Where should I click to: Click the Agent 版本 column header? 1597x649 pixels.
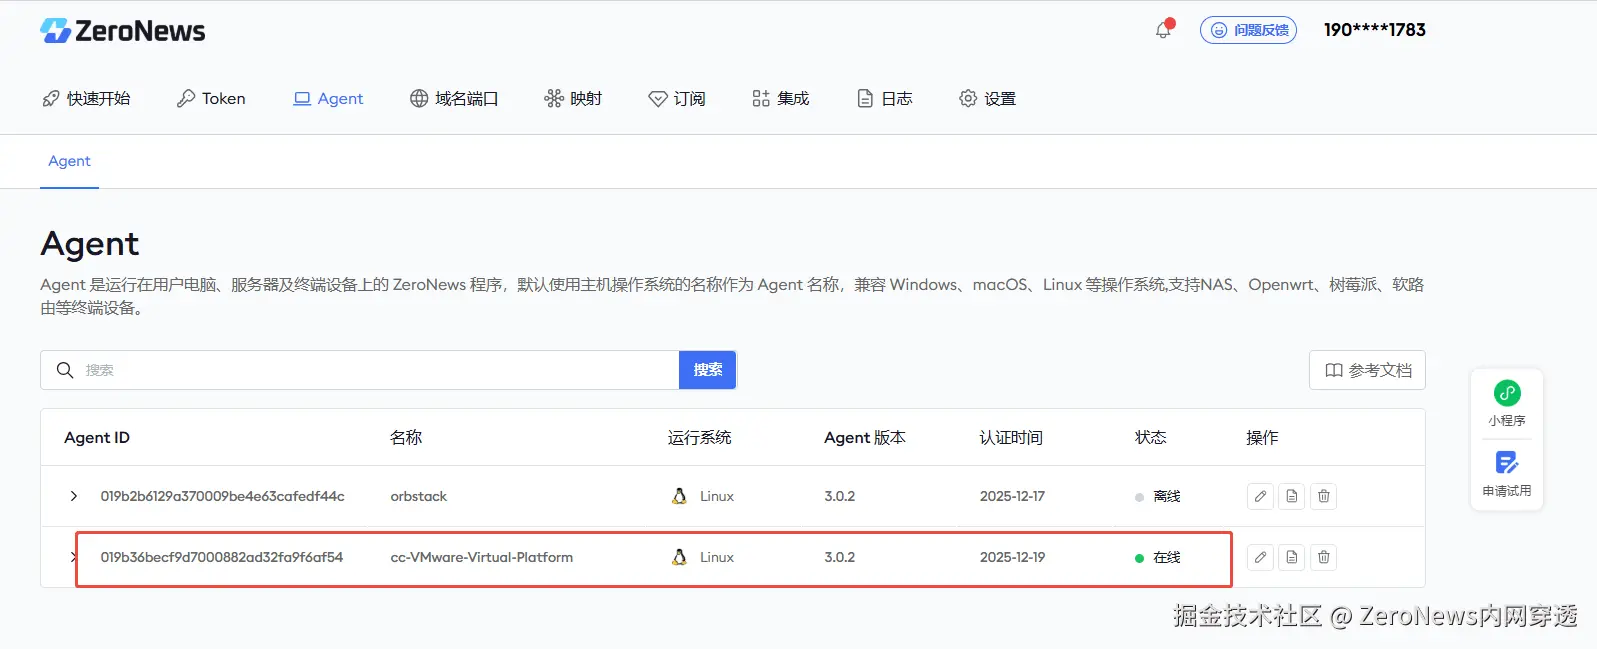coord(865,437)
